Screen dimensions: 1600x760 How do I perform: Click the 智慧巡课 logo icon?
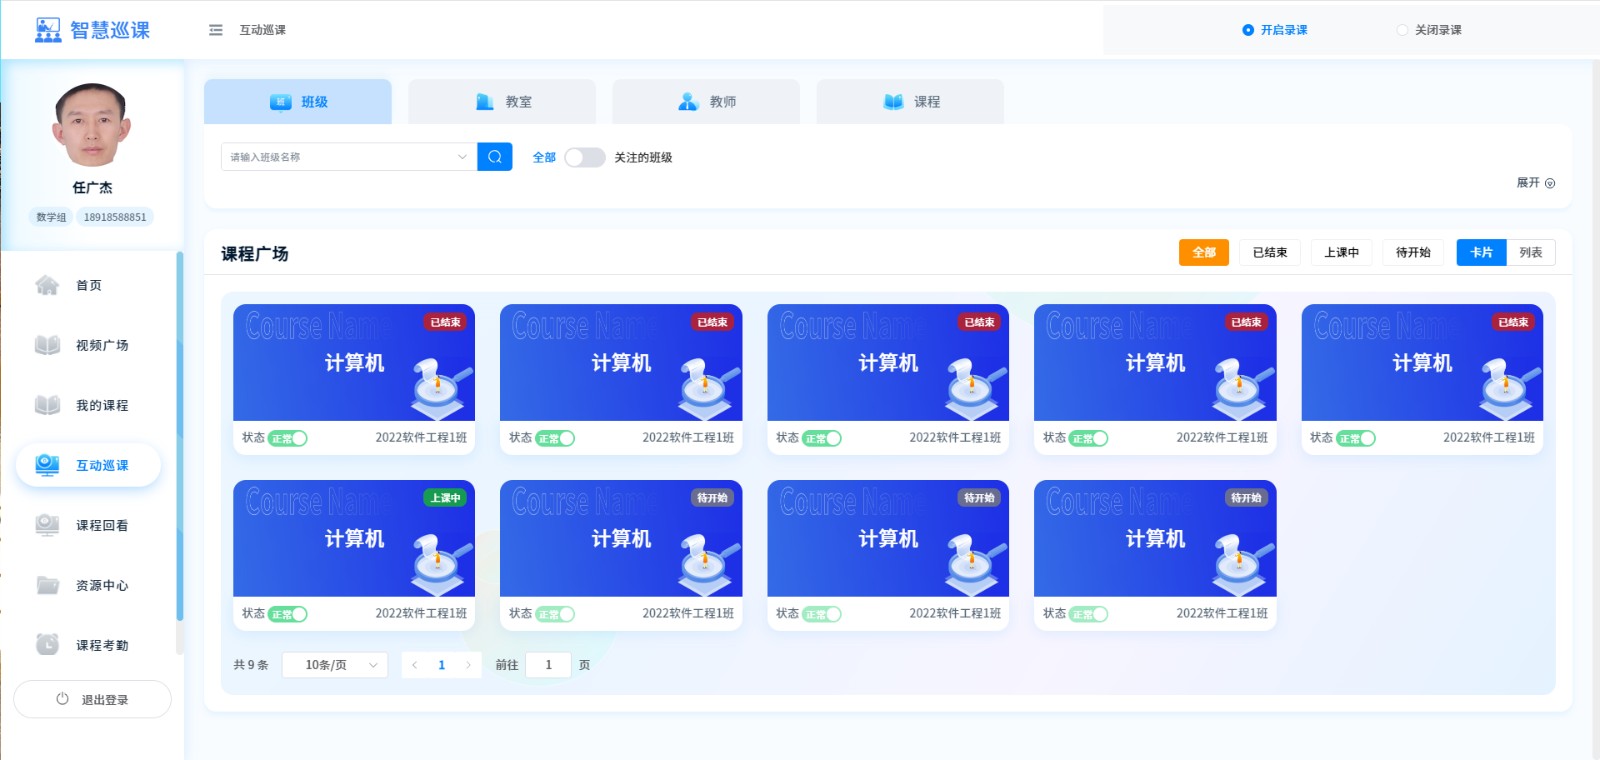point(48,30)
